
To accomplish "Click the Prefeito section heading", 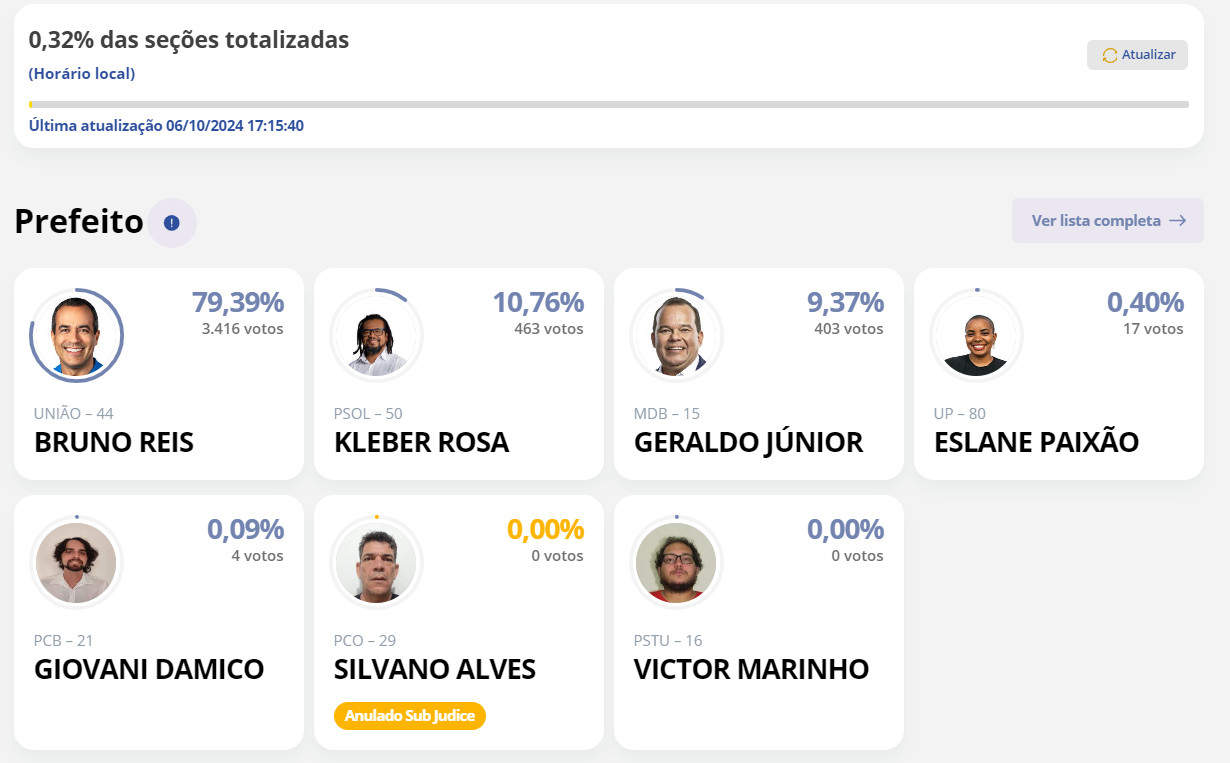I will [x=79, y=222].
